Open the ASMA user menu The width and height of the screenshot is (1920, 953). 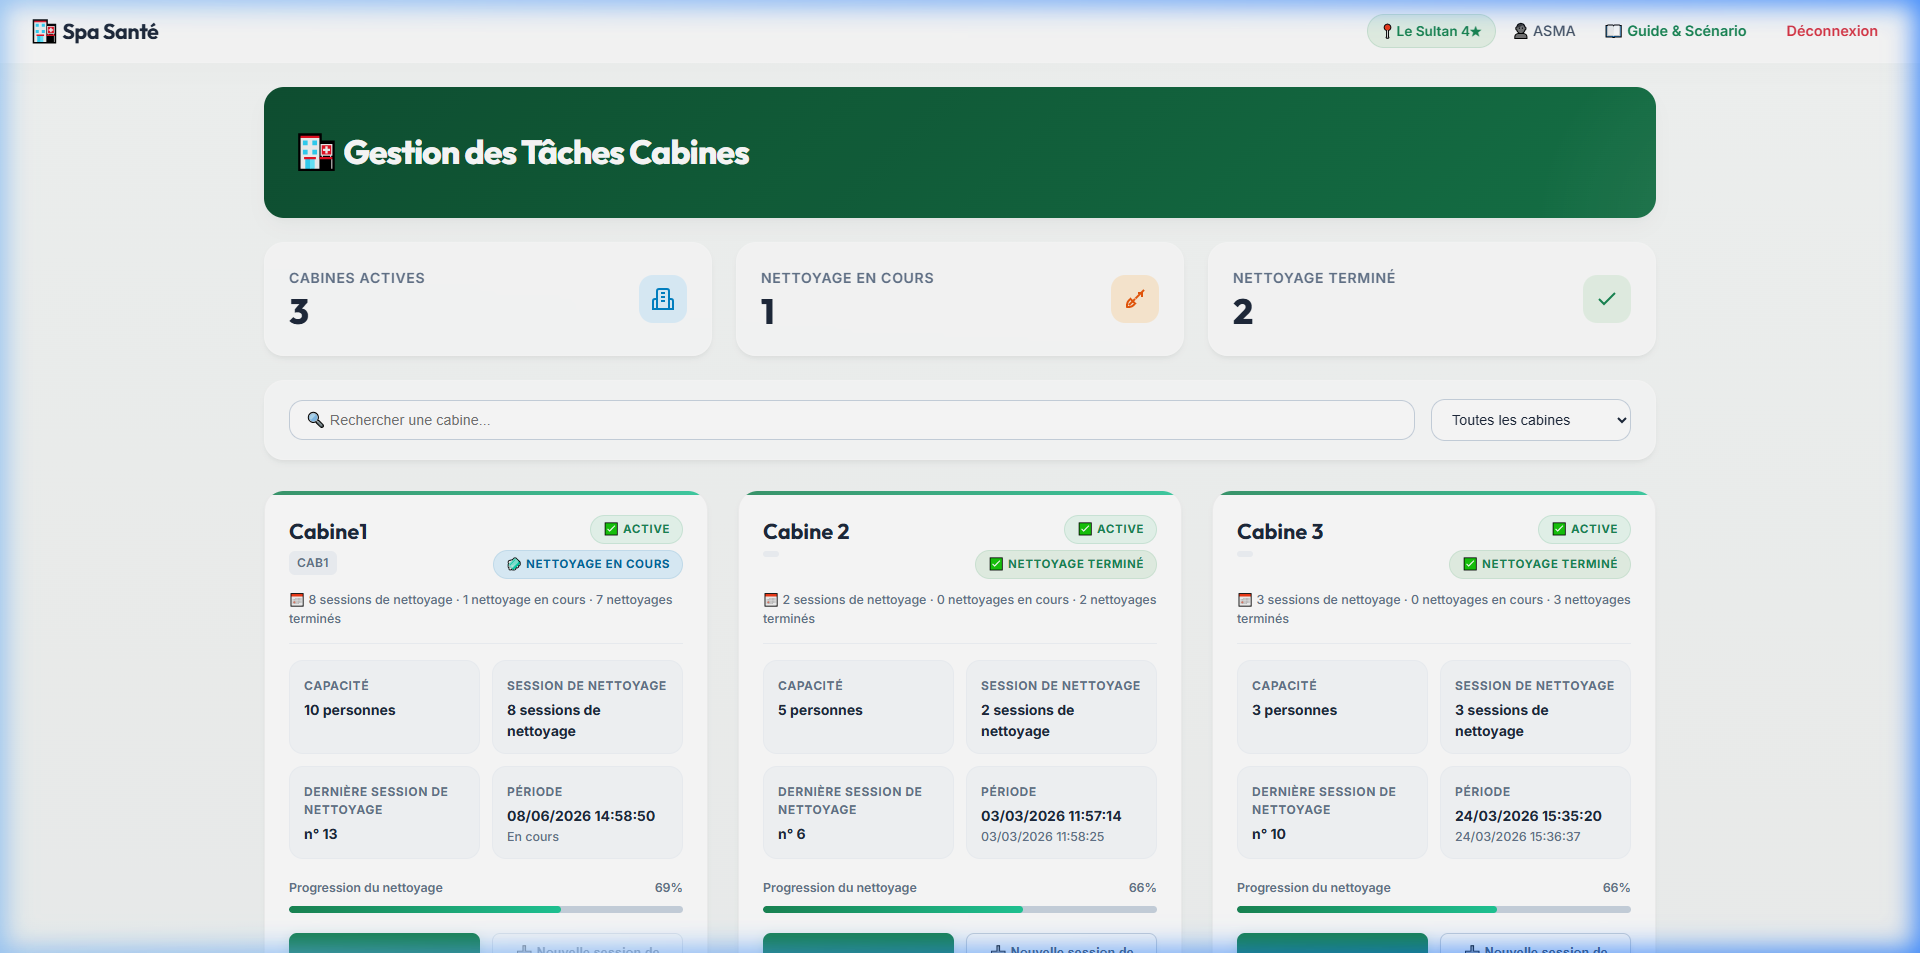(x=1544, y=31)
